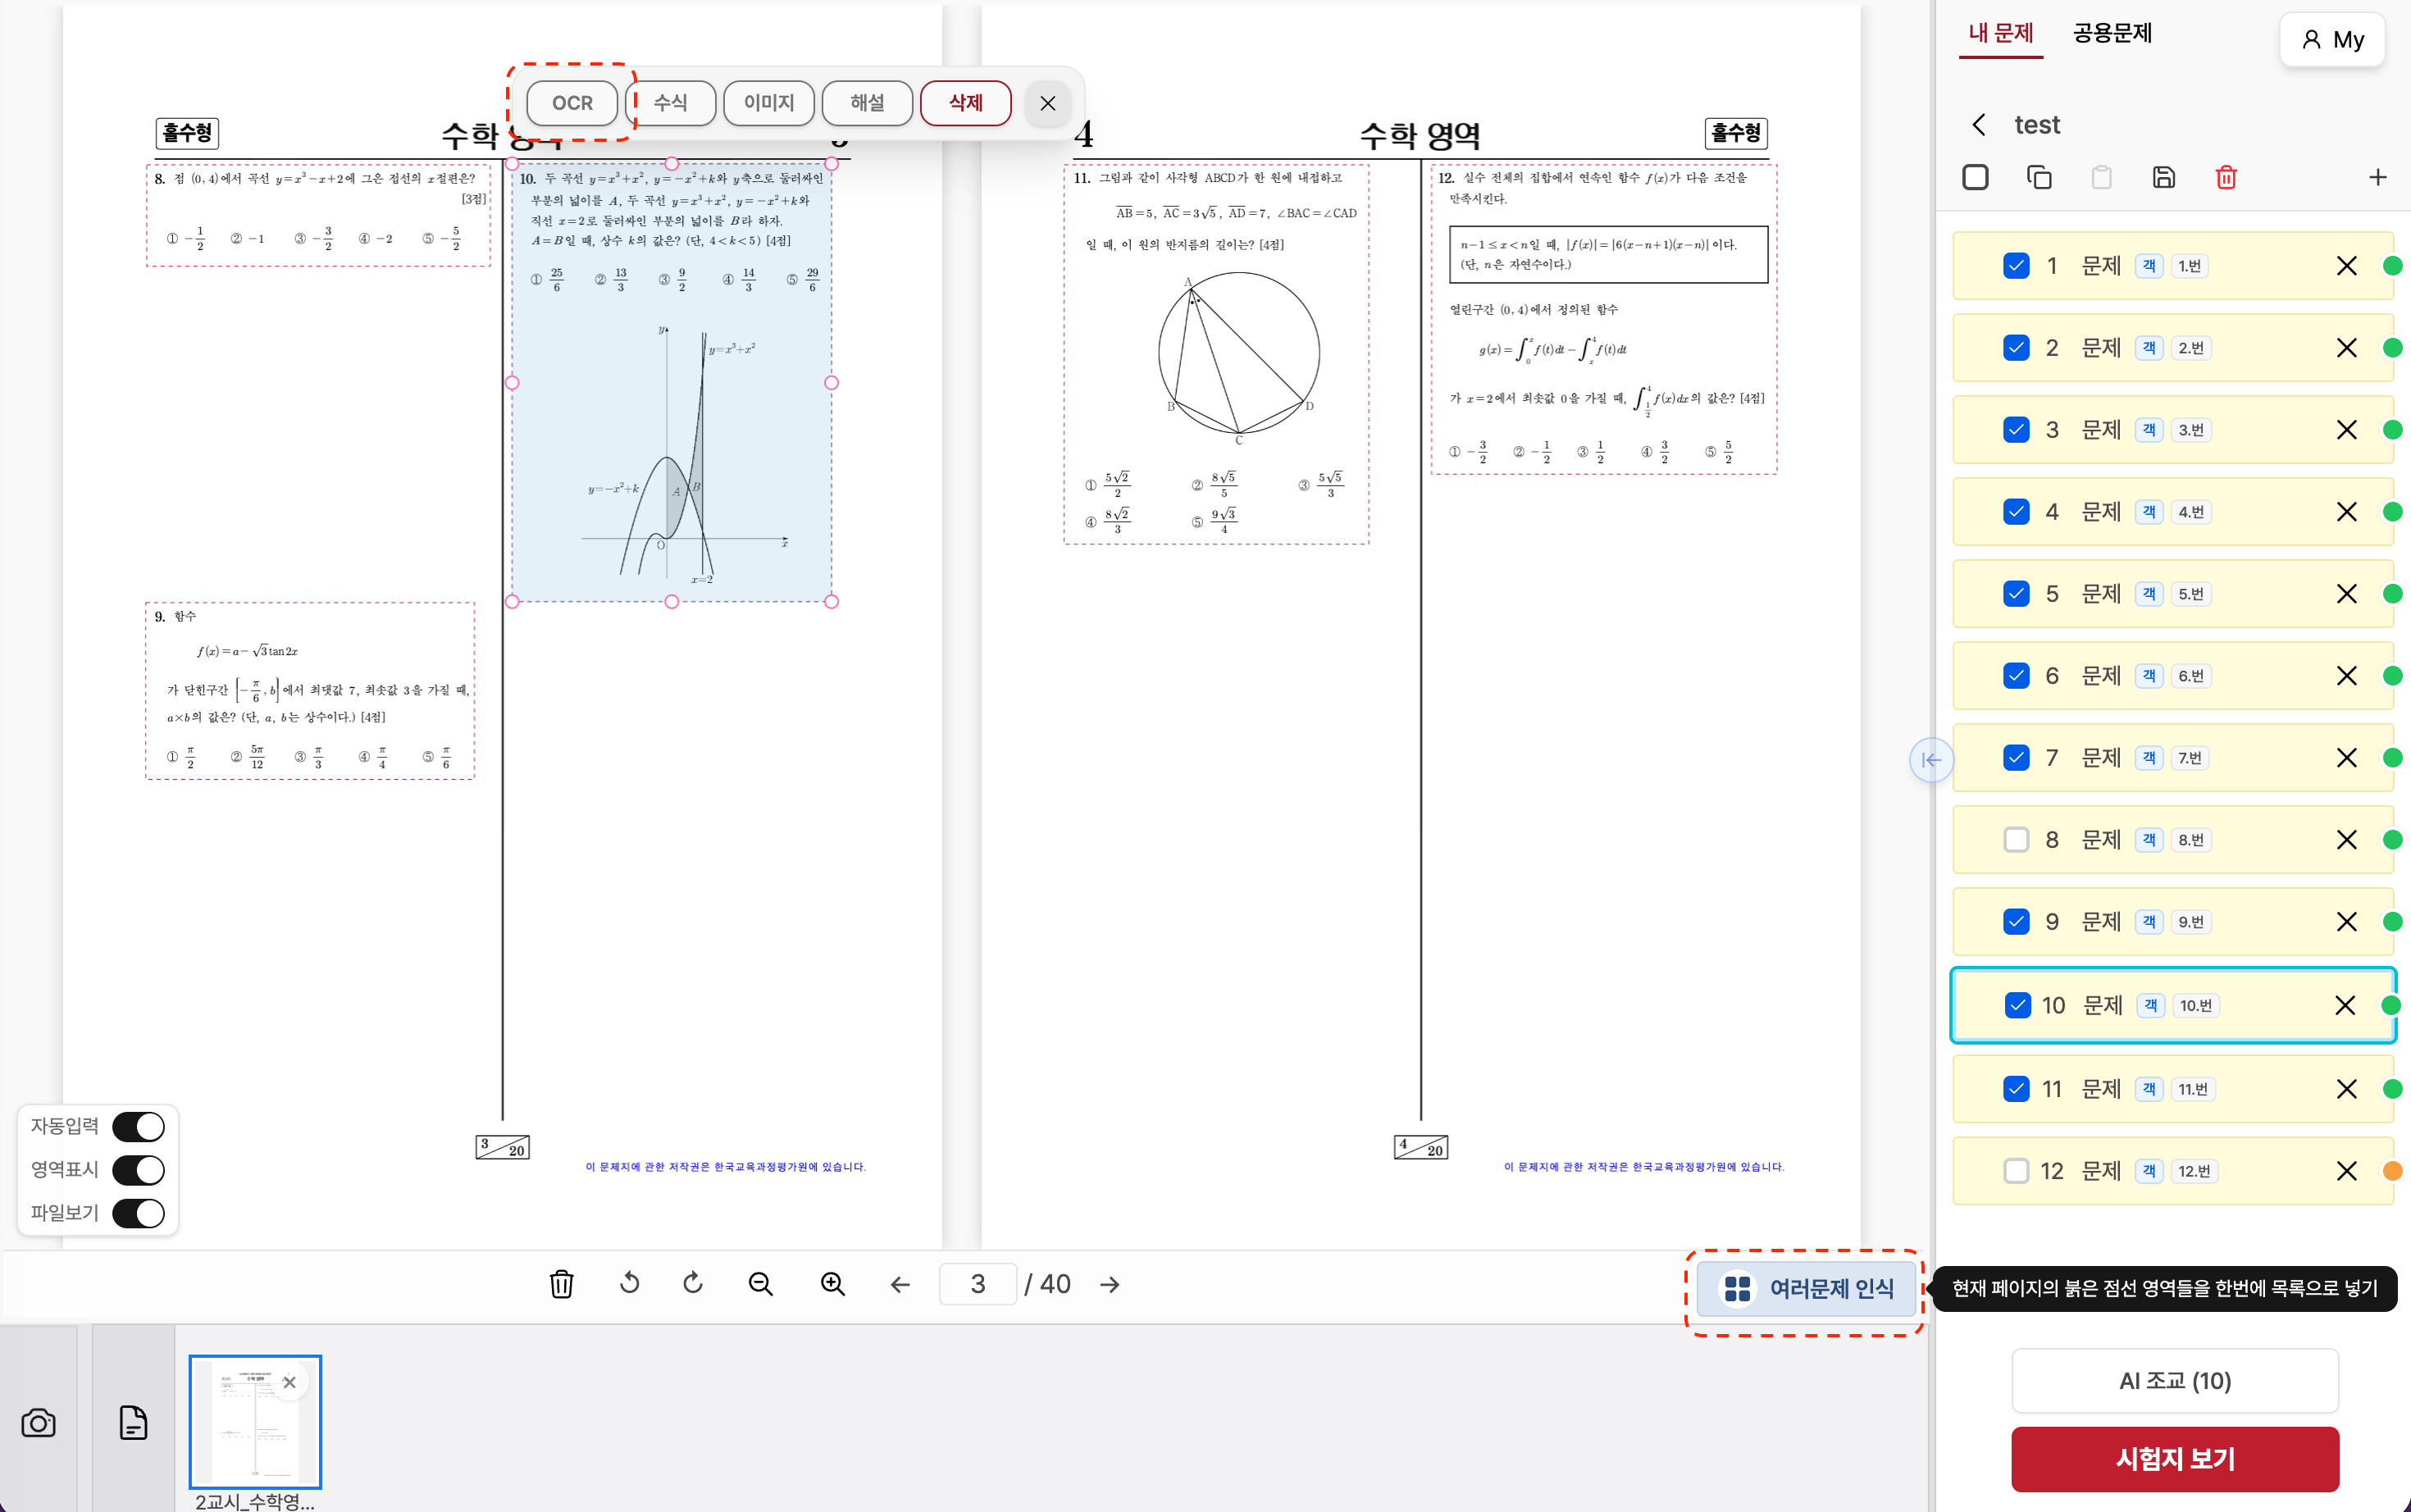
Task: Collapse the right side panel arrow
Action: [1931, 760]
